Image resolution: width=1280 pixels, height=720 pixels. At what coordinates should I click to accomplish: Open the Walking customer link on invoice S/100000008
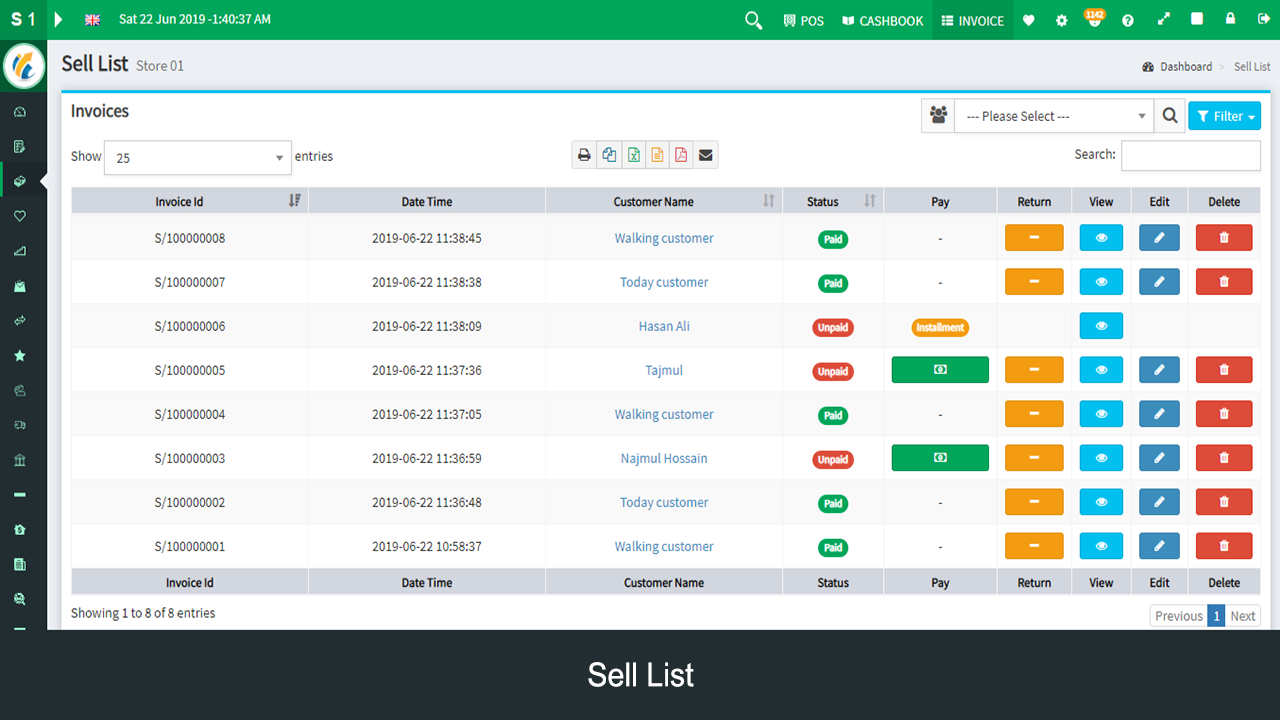click(x=663, y=238)
